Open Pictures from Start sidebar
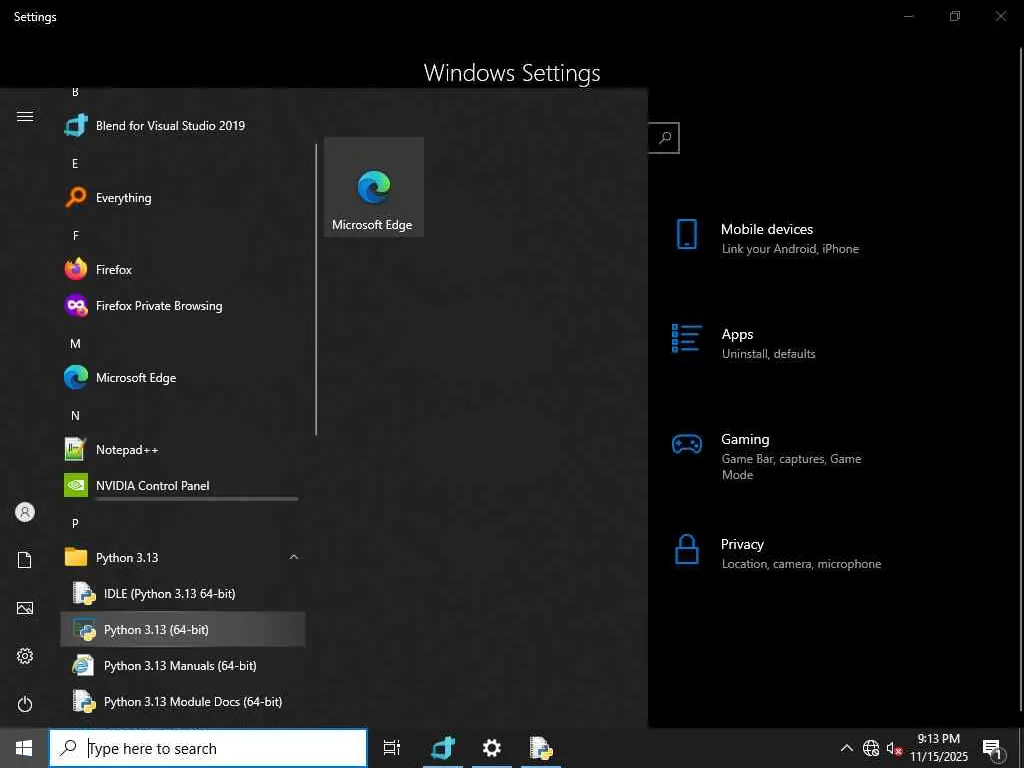1024x768 pixels. tap(25, 608)
